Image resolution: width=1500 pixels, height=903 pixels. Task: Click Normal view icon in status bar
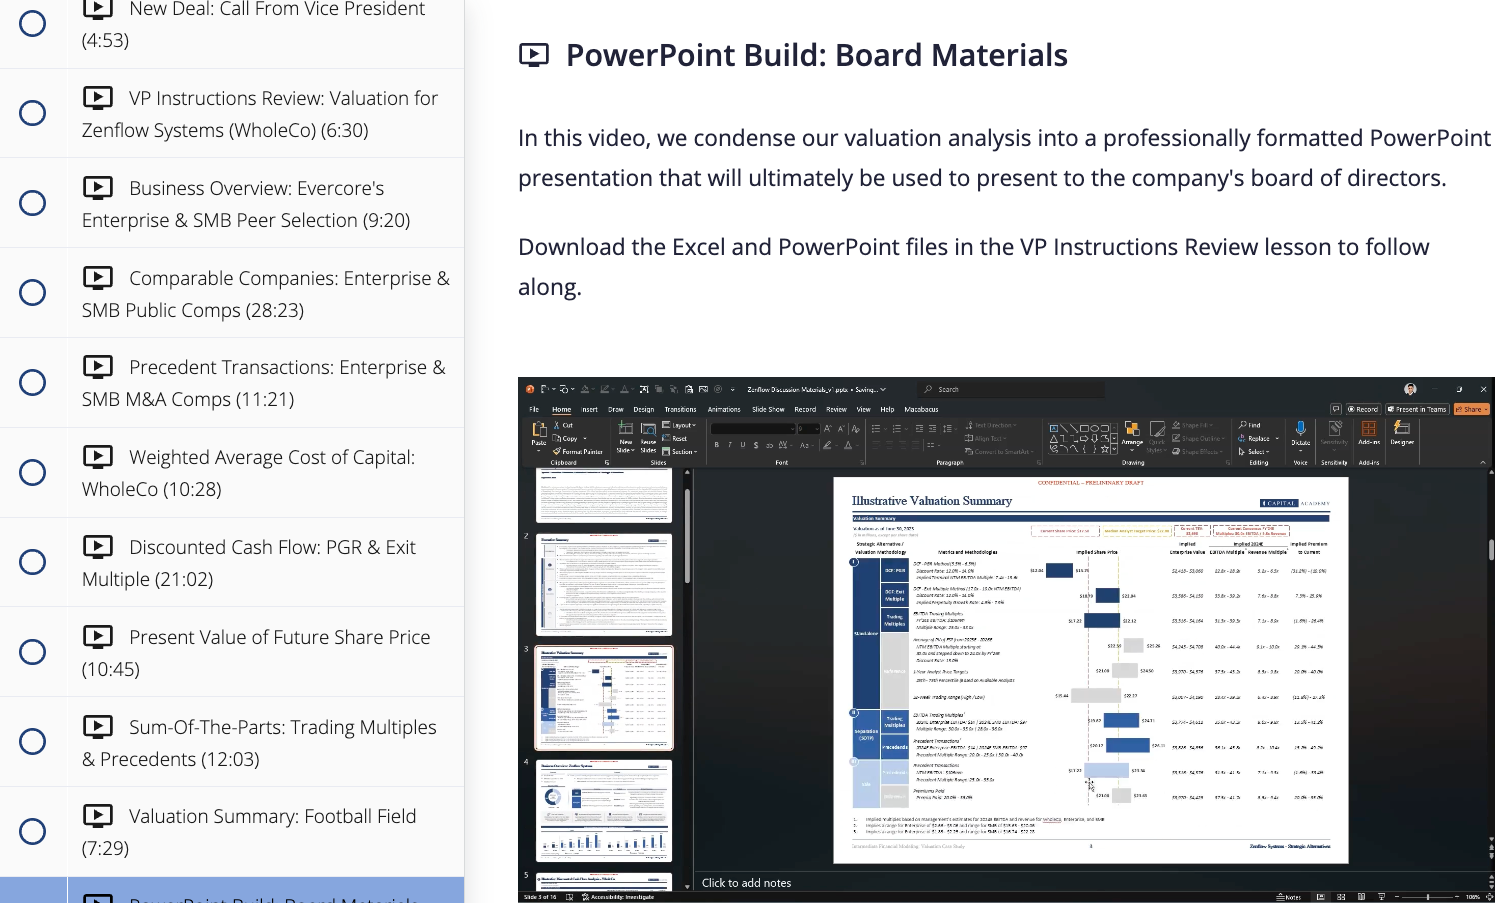coord(1320,897)
